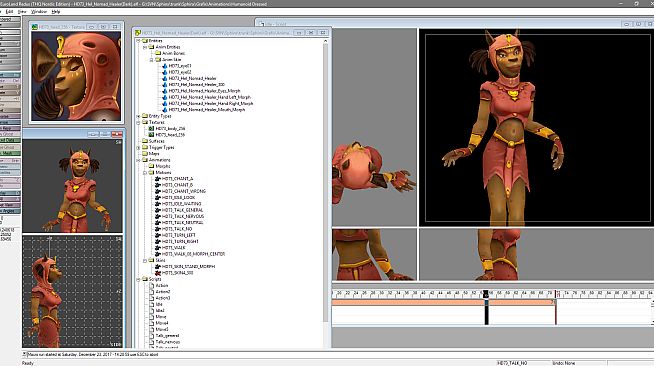Viewport: 654px width, 366px height.
Task: Open the Action2 script document icon
Action: pos(151,292)
